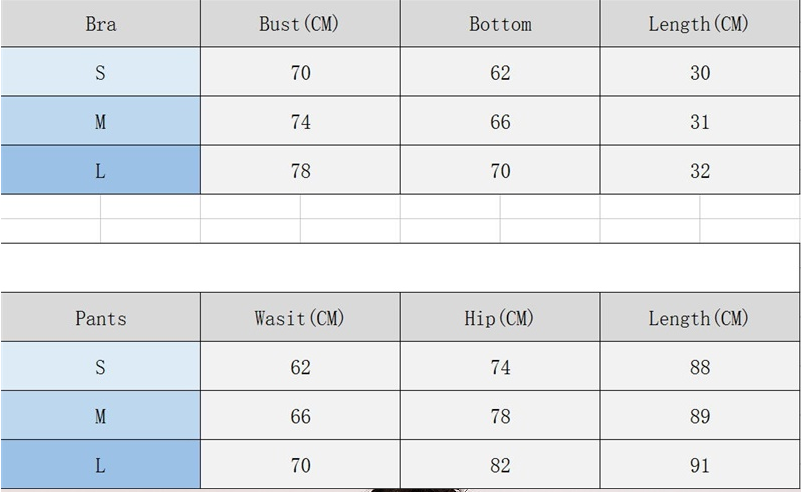This screenshot has height=492, width=804.
Task: Click the M size cell under Bra
Action: click(100, 121)
